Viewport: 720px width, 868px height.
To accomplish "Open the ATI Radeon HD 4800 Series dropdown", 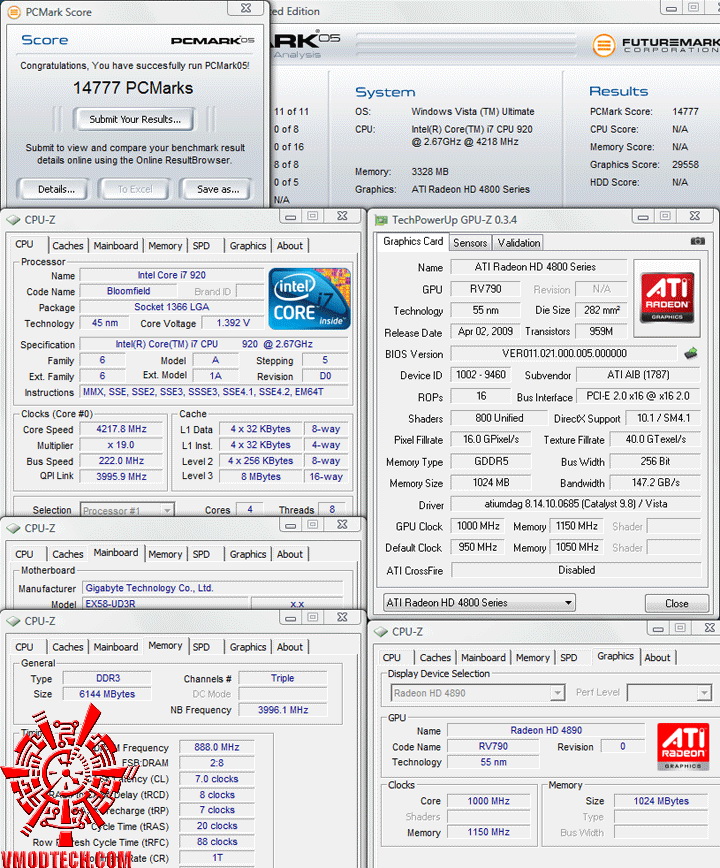I will pos(479,603).
